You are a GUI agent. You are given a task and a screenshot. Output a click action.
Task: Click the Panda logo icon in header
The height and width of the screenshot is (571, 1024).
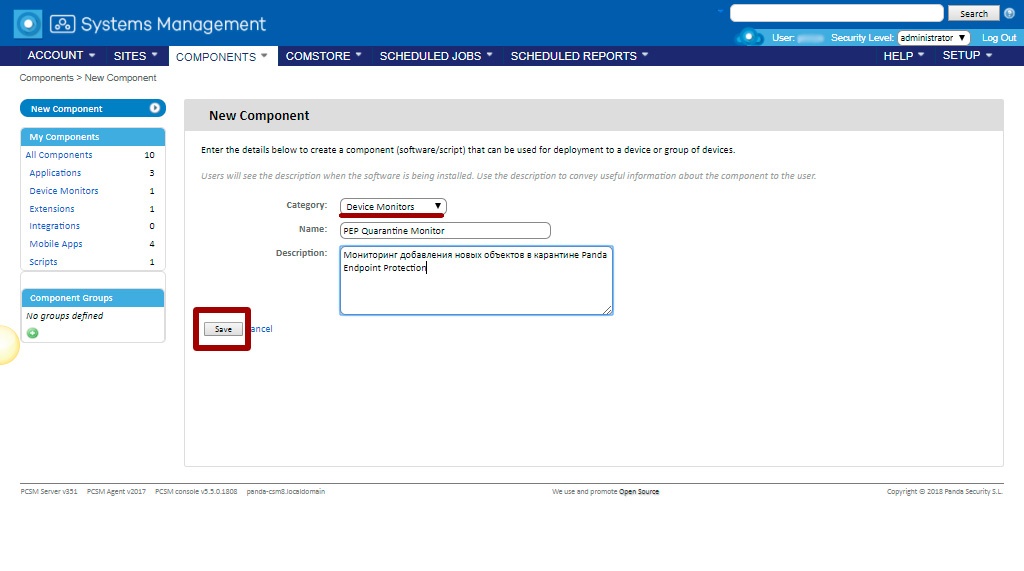click(27, 24)
